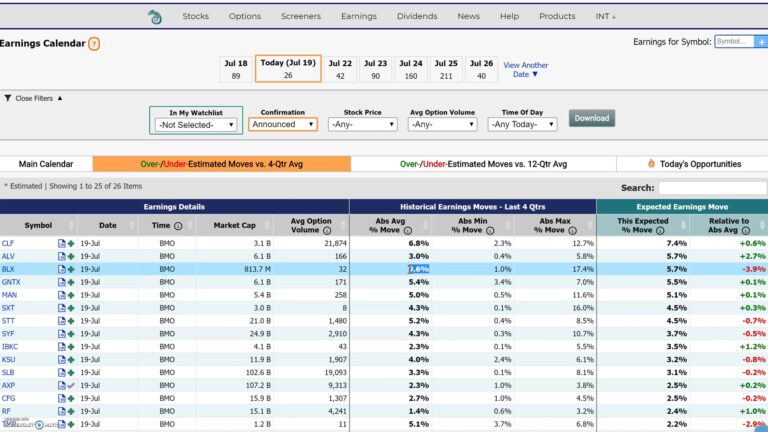Open the Earnings Calendar help question icon
The height and width of the screenshot is (432, 768).
coord(94,44)
